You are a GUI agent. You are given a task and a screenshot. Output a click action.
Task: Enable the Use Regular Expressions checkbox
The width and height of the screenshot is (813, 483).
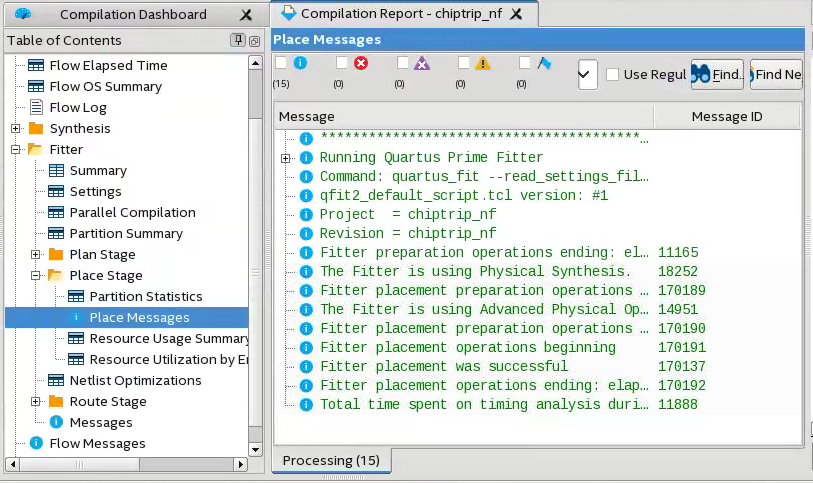[x=612, y=74]
